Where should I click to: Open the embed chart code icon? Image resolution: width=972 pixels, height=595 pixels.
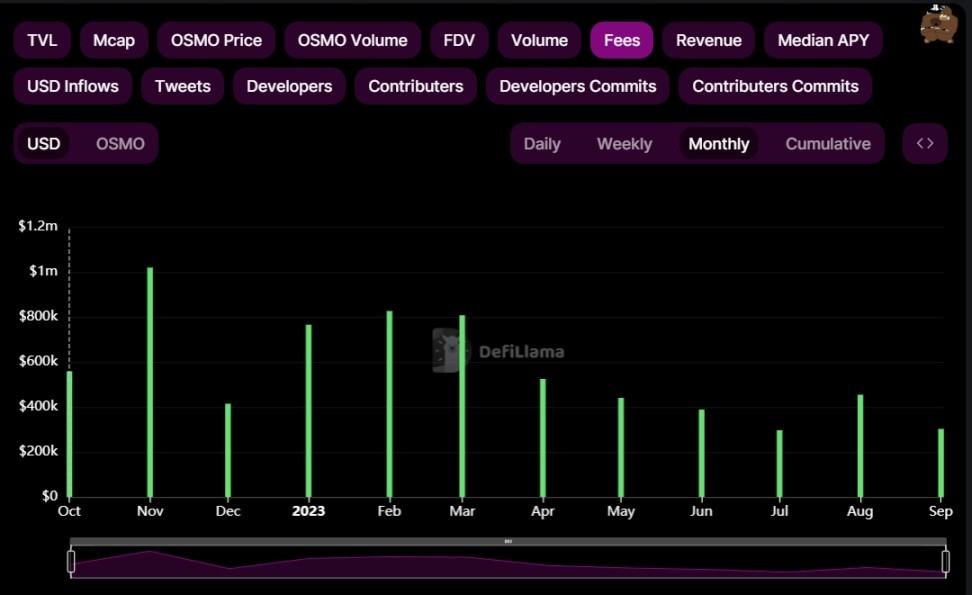pyautogui.click(x=924, y=143)
